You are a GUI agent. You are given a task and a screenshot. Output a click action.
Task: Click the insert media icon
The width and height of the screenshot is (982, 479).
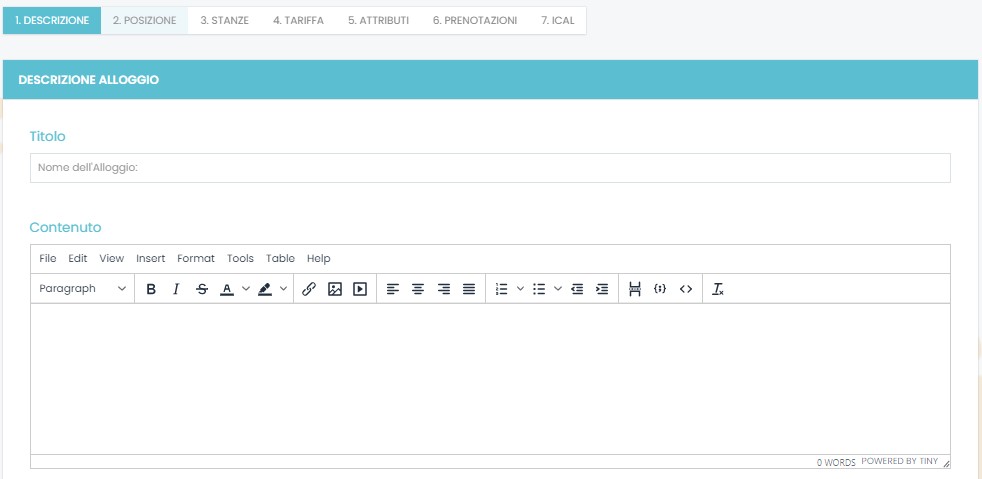click(x=360, y=289)
